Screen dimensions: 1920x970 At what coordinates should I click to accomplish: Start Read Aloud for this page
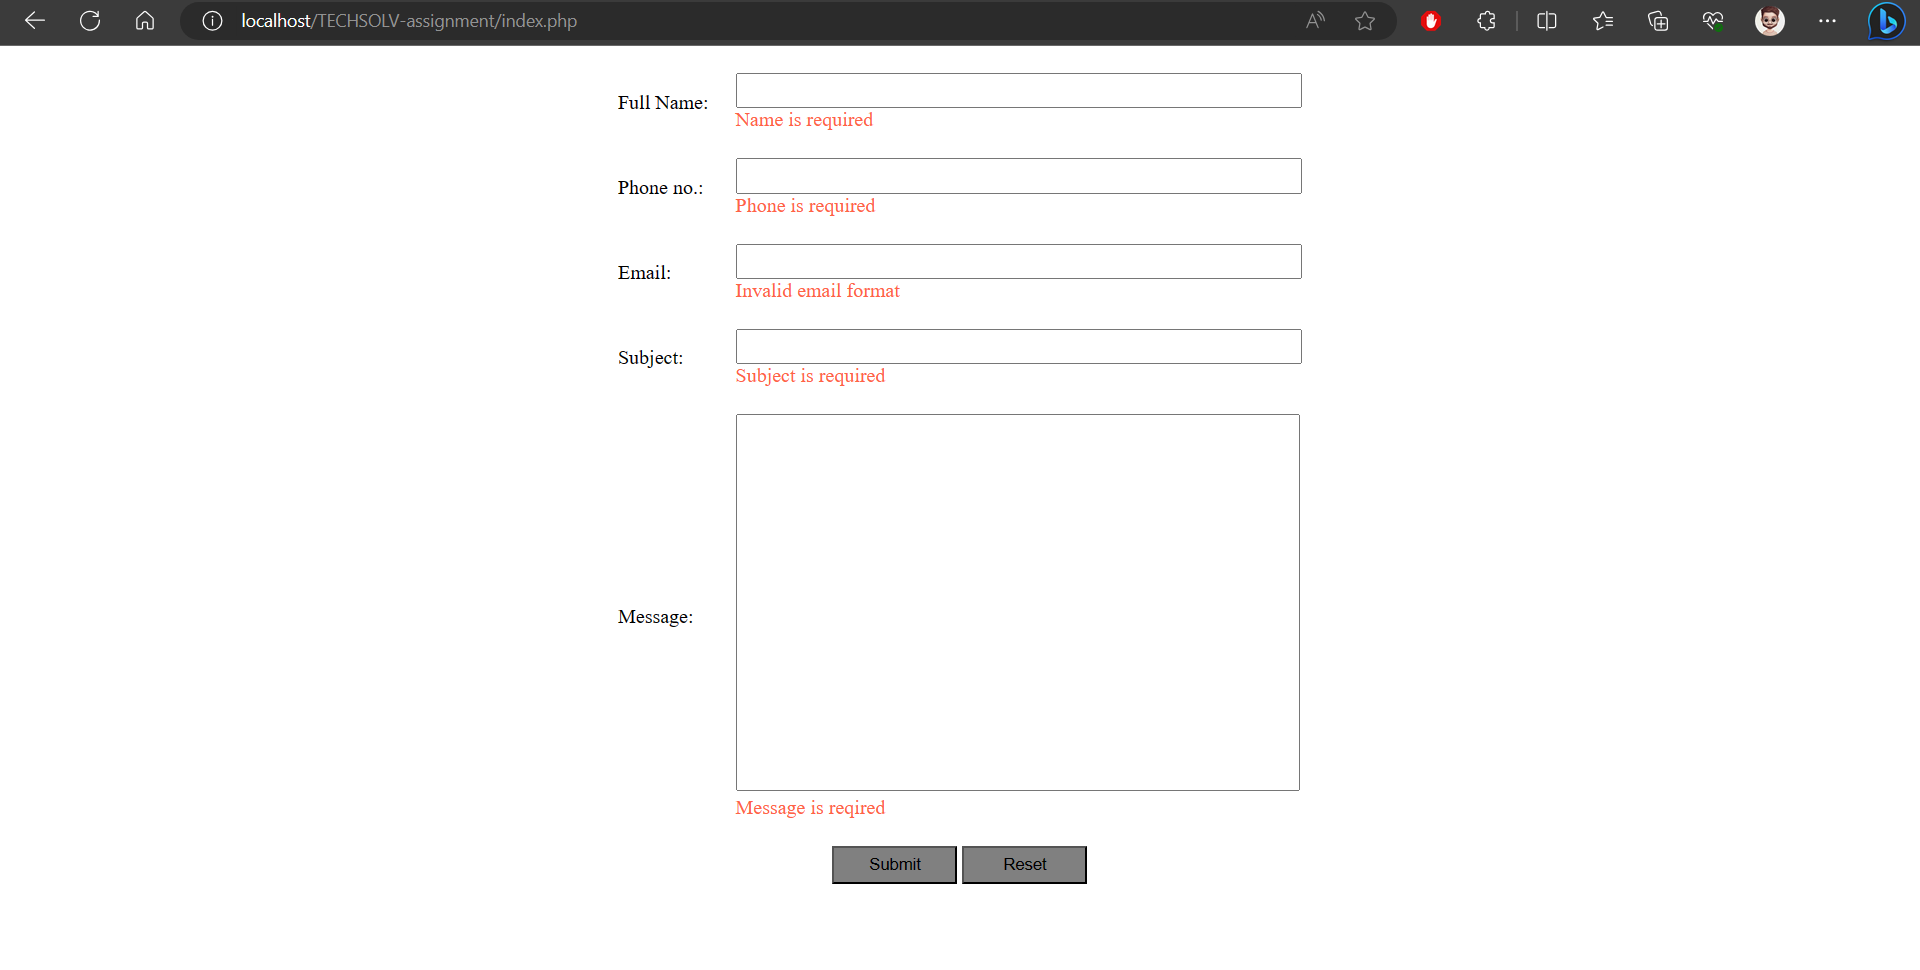pos(1314,21)
